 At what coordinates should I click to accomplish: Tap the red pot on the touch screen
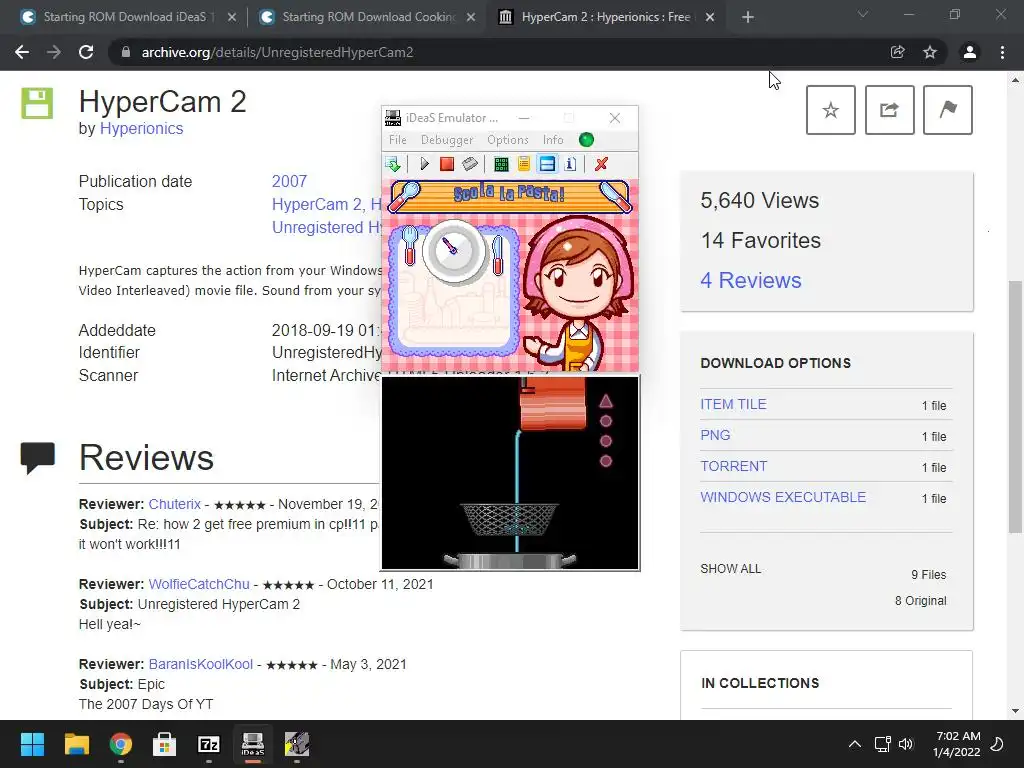(554, 403)
